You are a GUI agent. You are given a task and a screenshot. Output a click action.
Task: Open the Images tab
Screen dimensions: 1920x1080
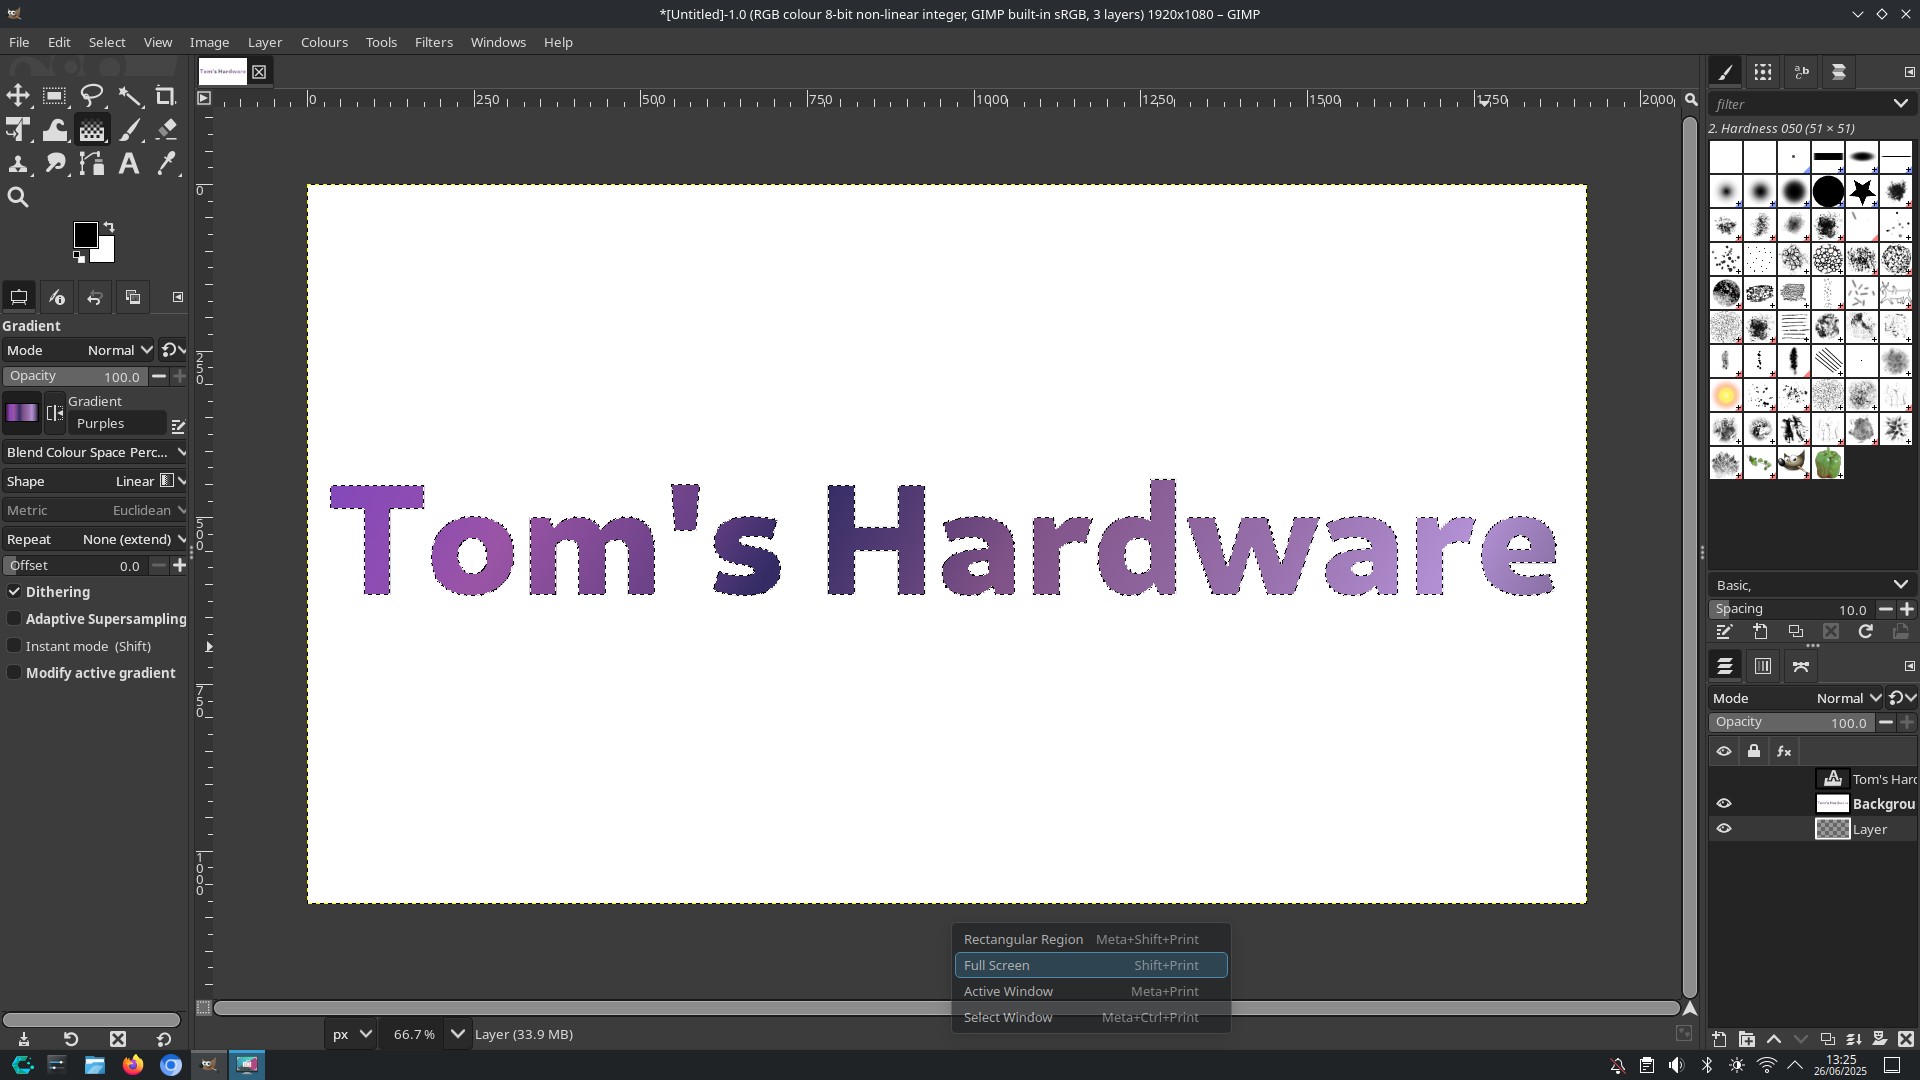132,297
